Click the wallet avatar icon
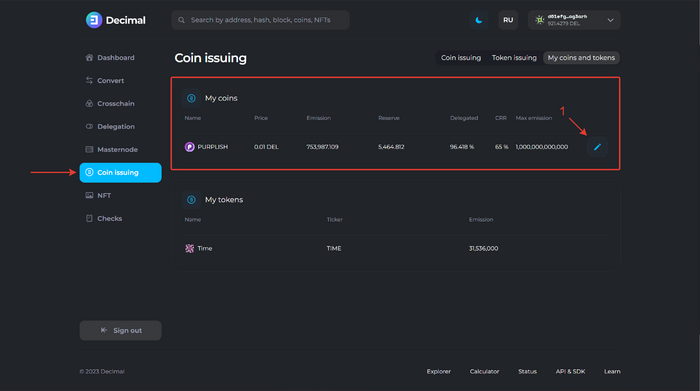 point(540,20)
